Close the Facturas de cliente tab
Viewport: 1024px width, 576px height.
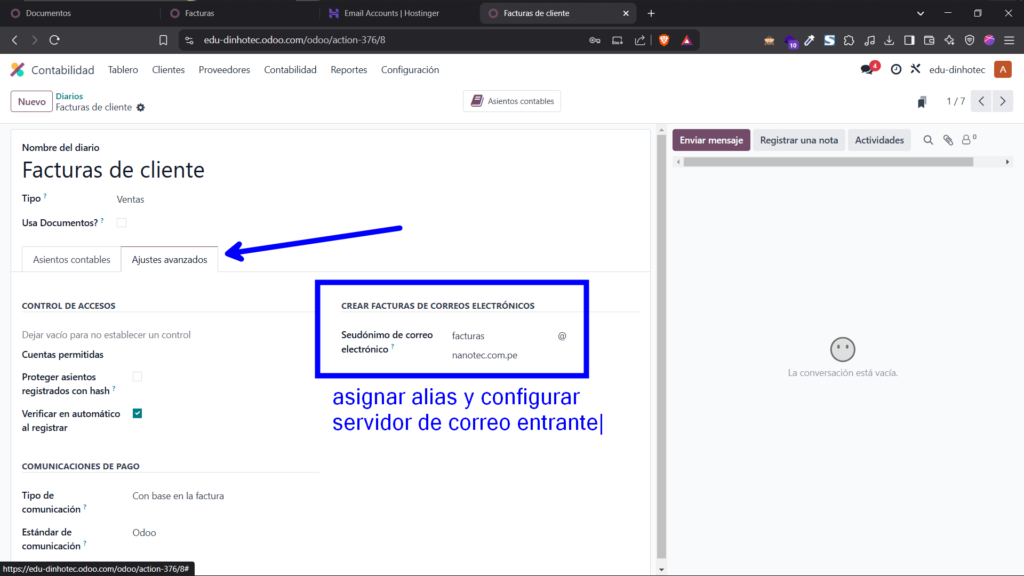[x=626, y=13]
